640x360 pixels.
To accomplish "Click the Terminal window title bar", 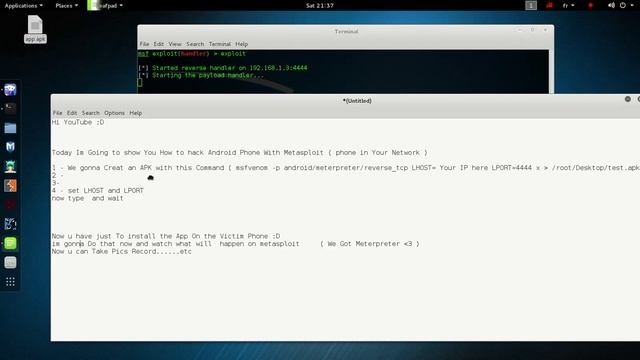I will point(346,31).
